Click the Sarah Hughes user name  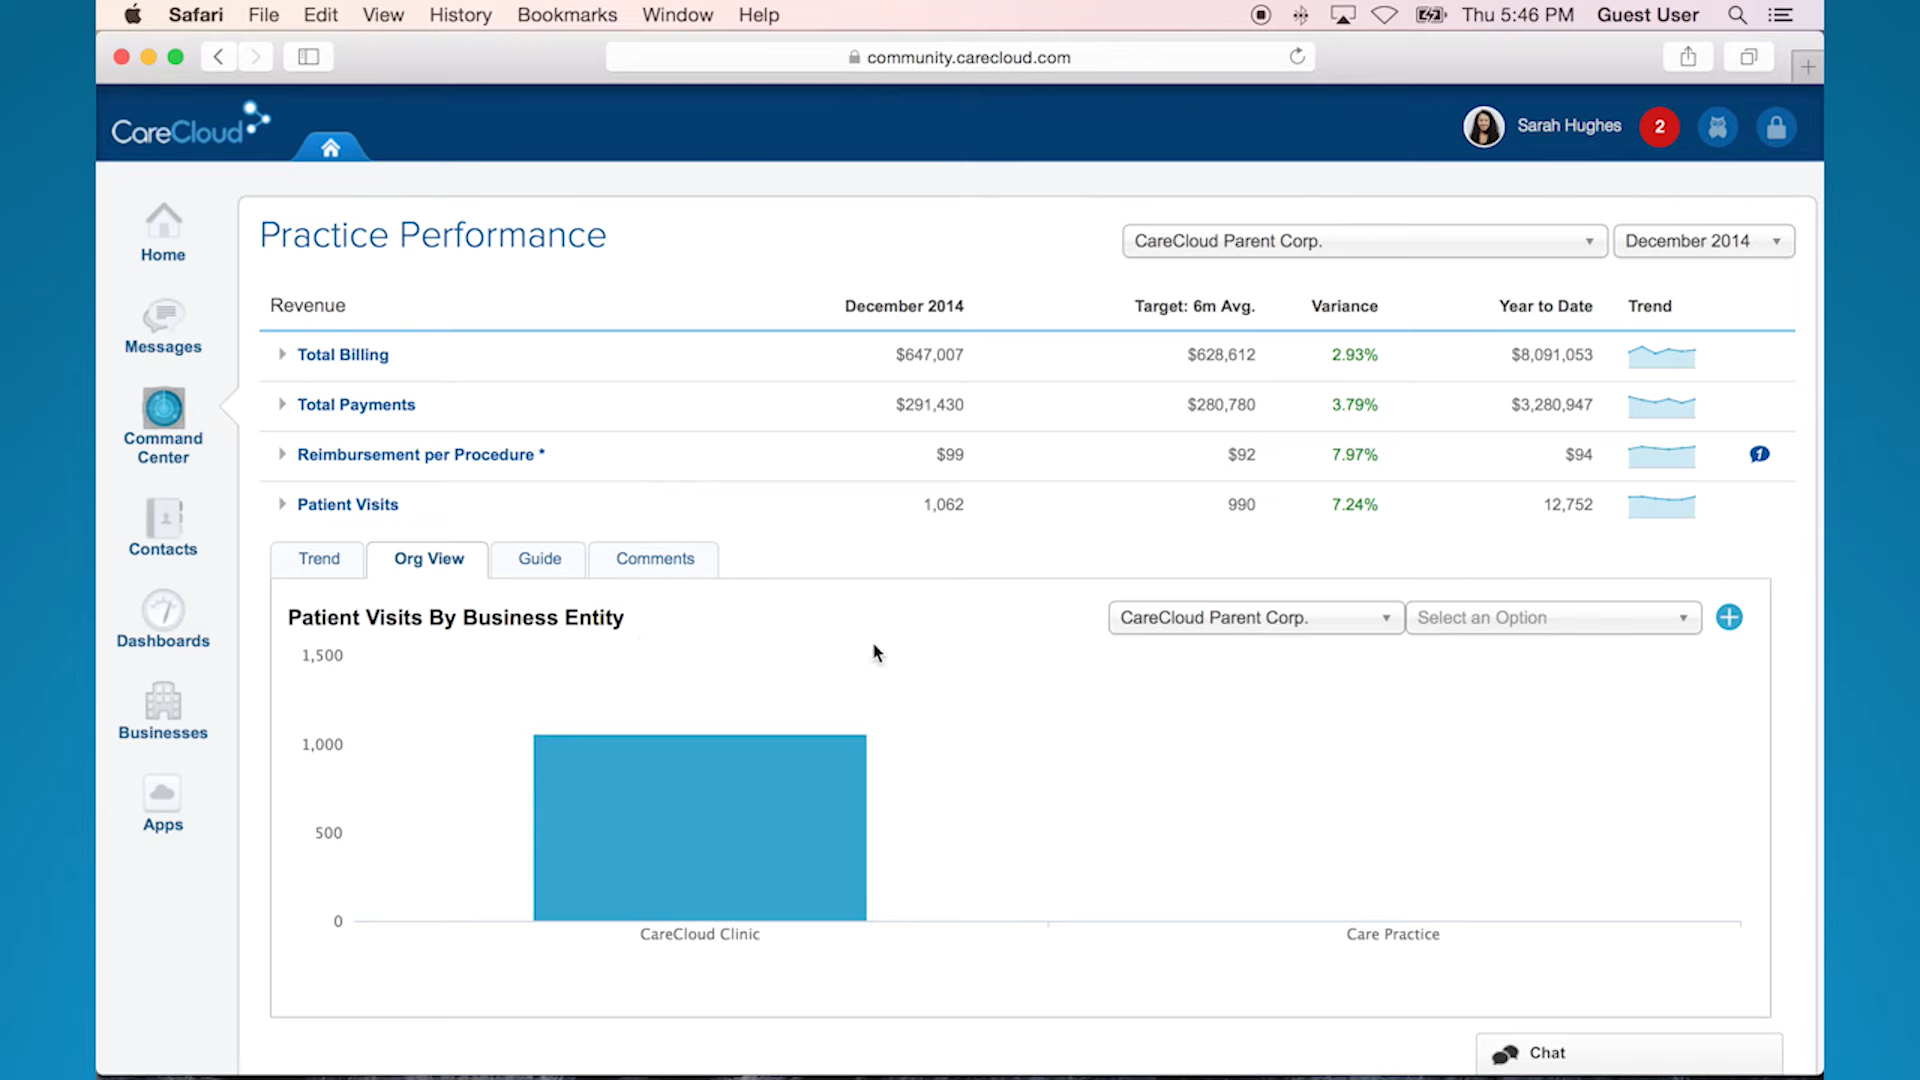click(1568, 126)
